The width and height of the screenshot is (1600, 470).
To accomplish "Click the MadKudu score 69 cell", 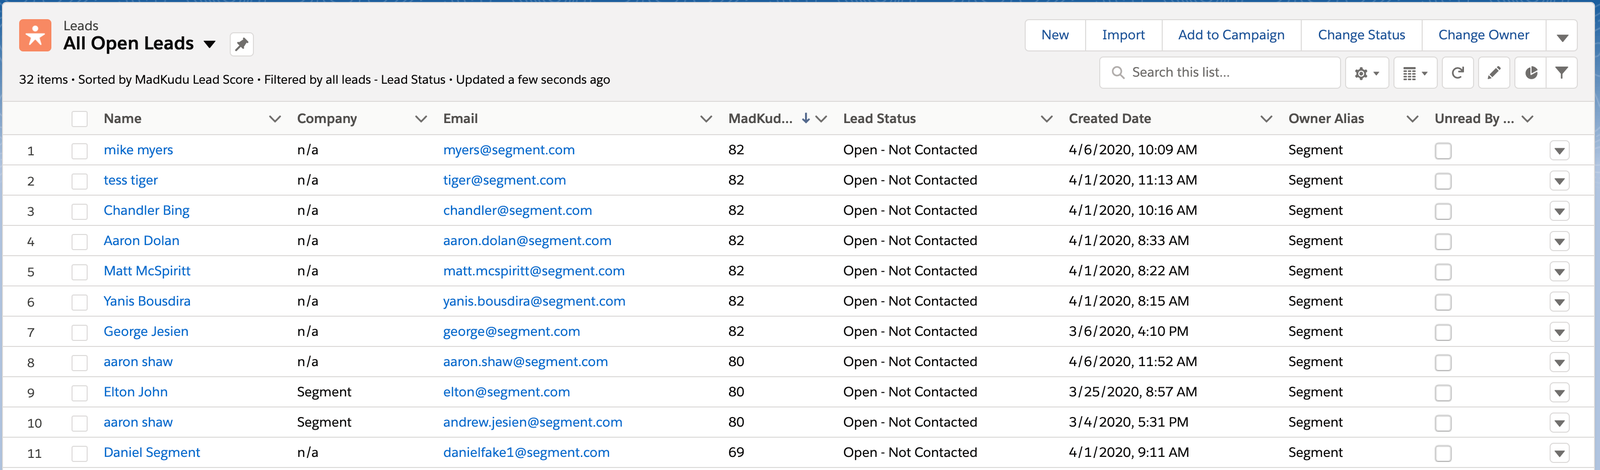I will coord(736,452).
